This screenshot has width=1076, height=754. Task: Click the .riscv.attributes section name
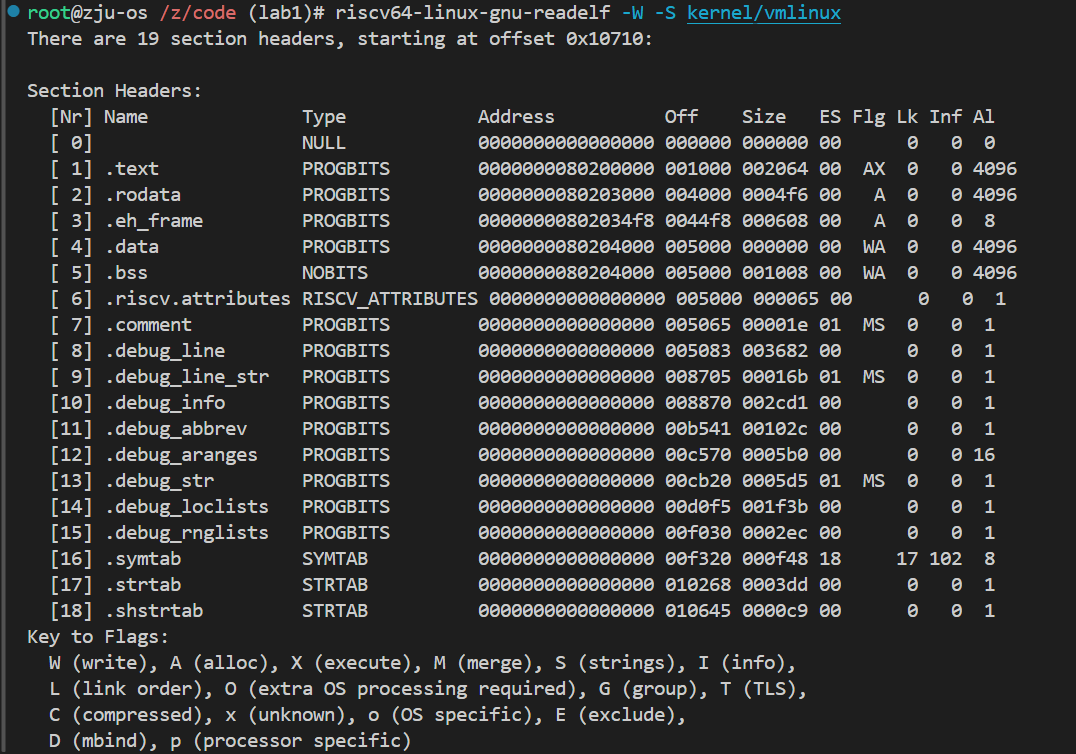[198, 299]
